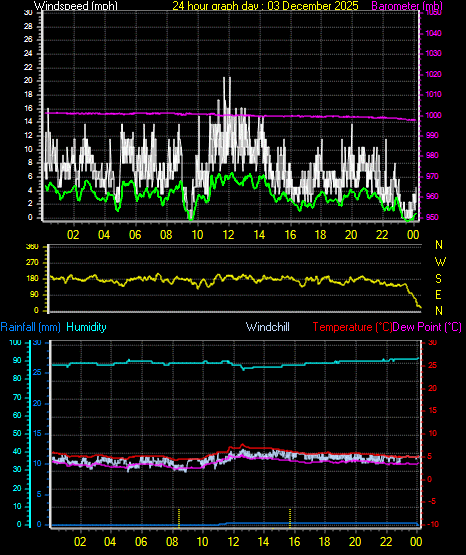This screenshot has height=555, width=466.
Task: Click barometer axis value "970"
Action: click(432, 176)
